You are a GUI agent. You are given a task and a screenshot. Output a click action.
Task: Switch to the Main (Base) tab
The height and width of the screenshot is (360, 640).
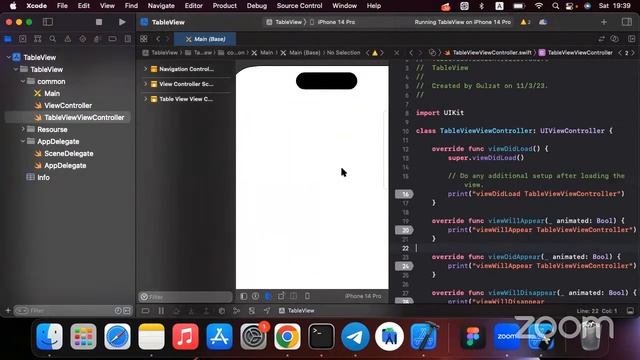[205, 39]
